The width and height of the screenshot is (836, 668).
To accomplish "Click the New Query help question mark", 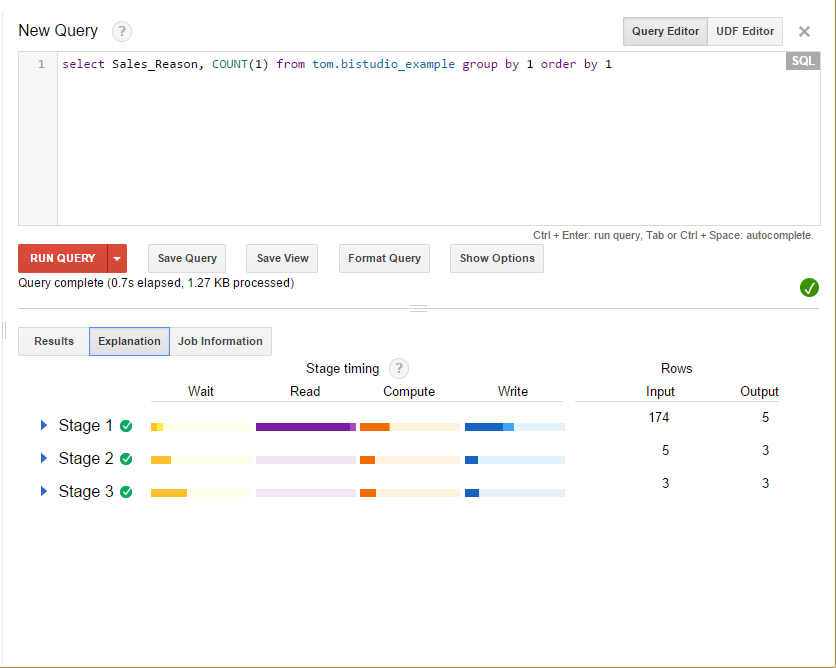I will point(122,31).
